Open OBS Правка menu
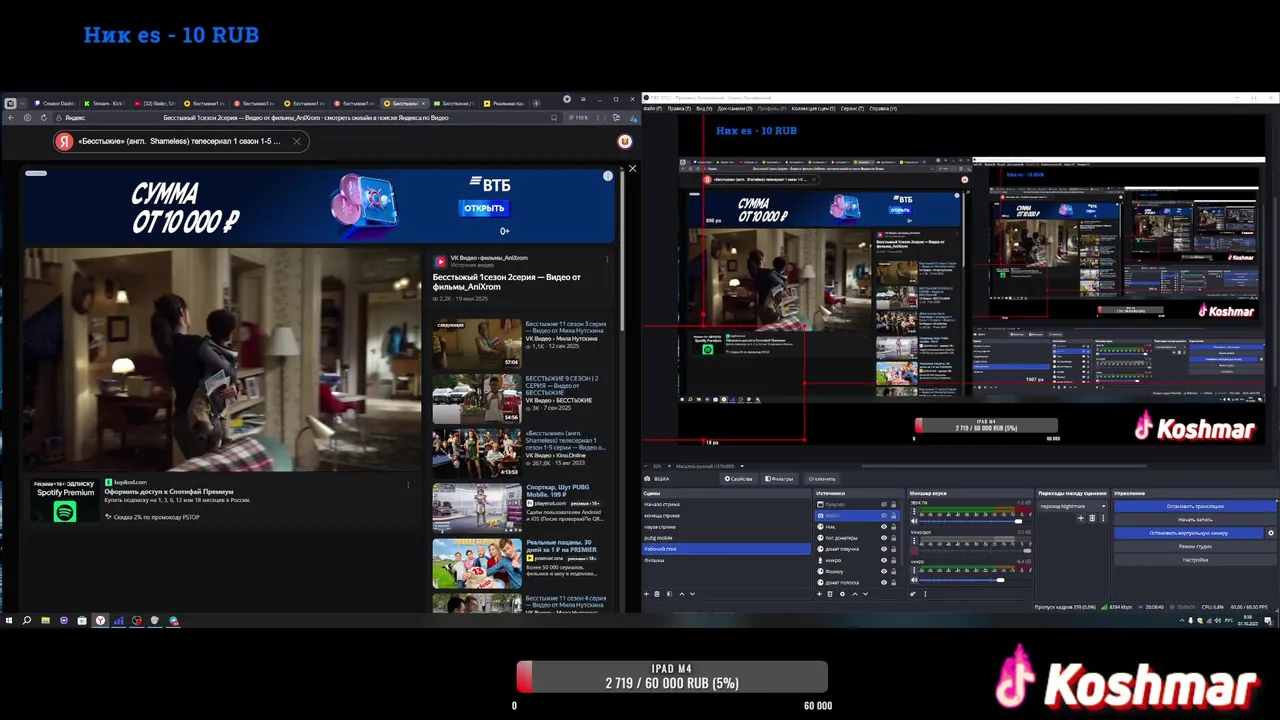The image size is (1280, 720). pyautogui.click(x=678, y=108)
